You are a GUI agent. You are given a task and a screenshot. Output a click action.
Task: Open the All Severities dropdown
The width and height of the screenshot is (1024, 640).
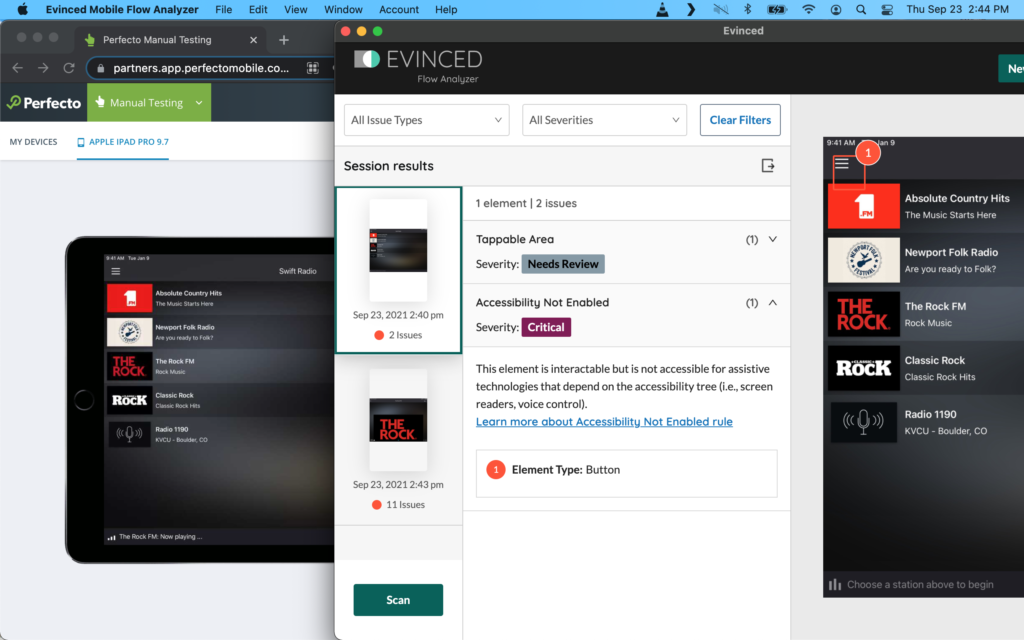tap(604, 120)
